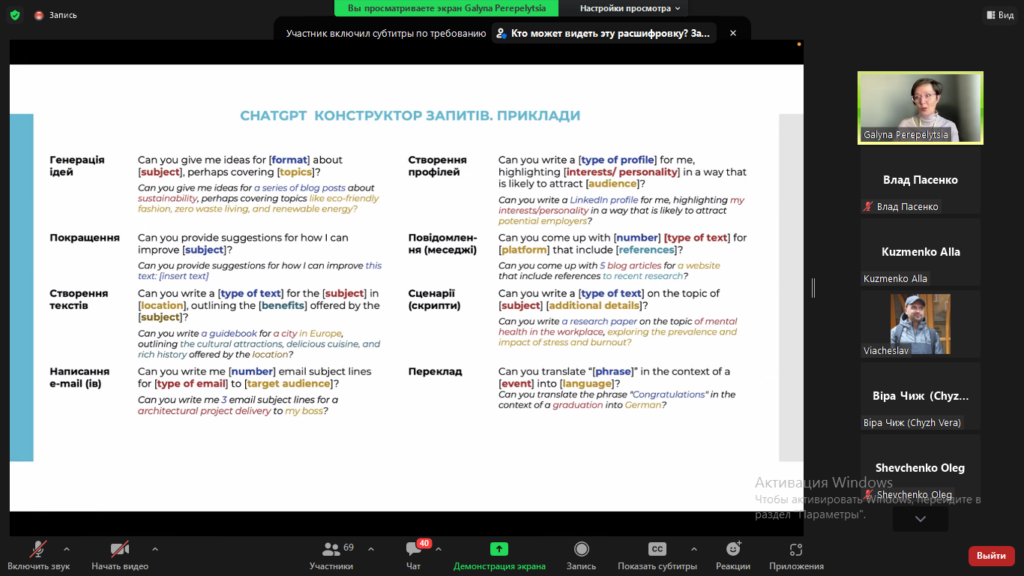Click the panel divider handle beside shared screen
Image resolution: width=1024 pixels, height=576 pixels.
(813, 288)
